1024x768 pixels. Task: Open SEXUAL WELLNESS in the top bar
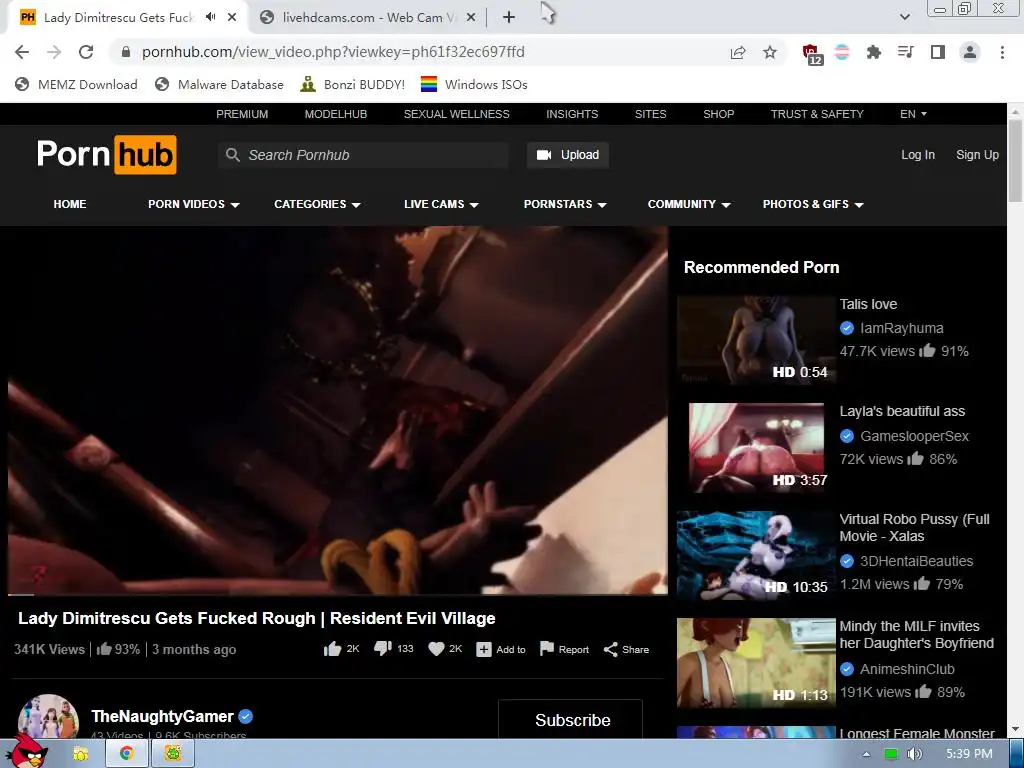(x=456, y=114)
